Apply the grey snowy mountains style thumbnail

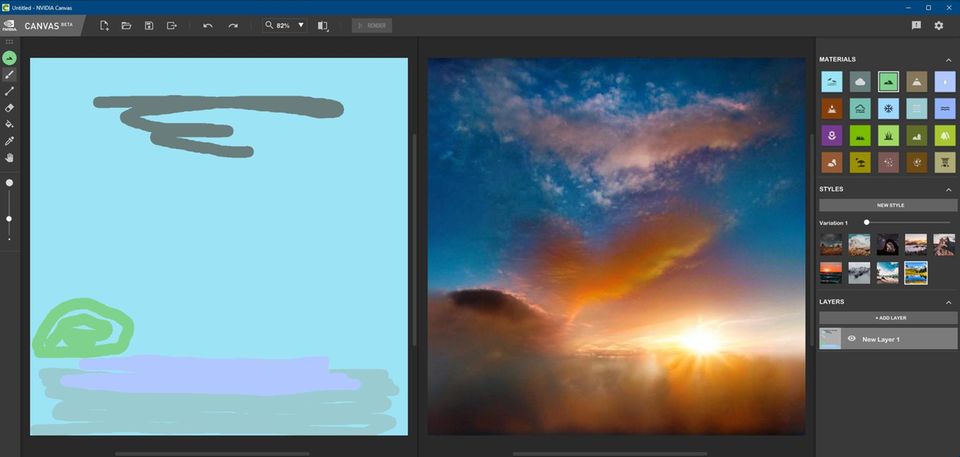859,273
